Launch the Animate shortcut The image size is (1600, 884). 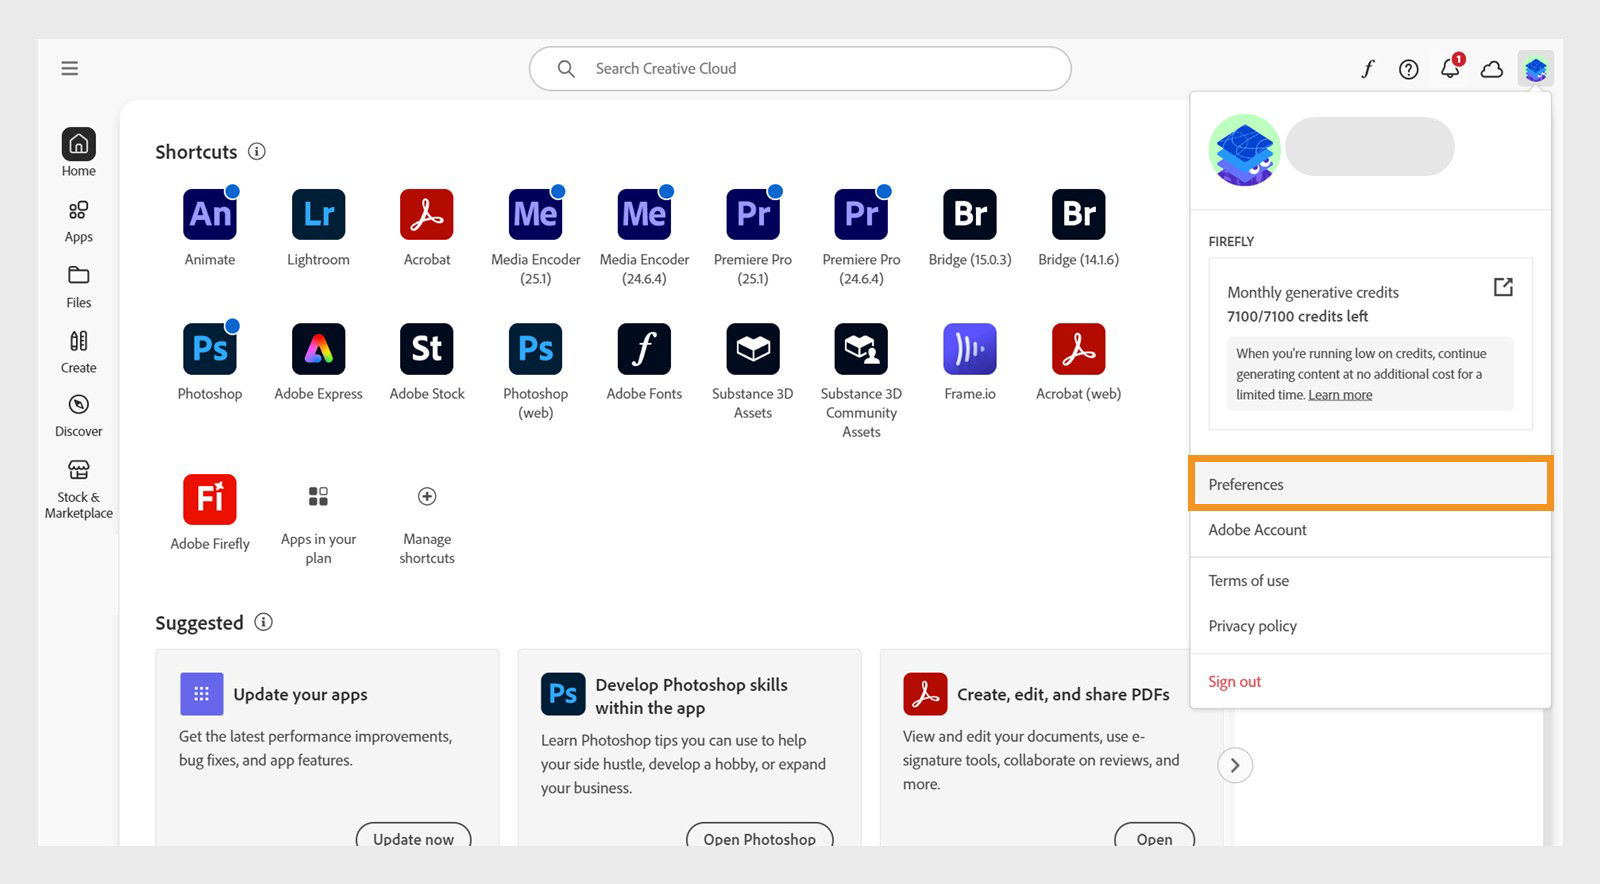(210, 214)
